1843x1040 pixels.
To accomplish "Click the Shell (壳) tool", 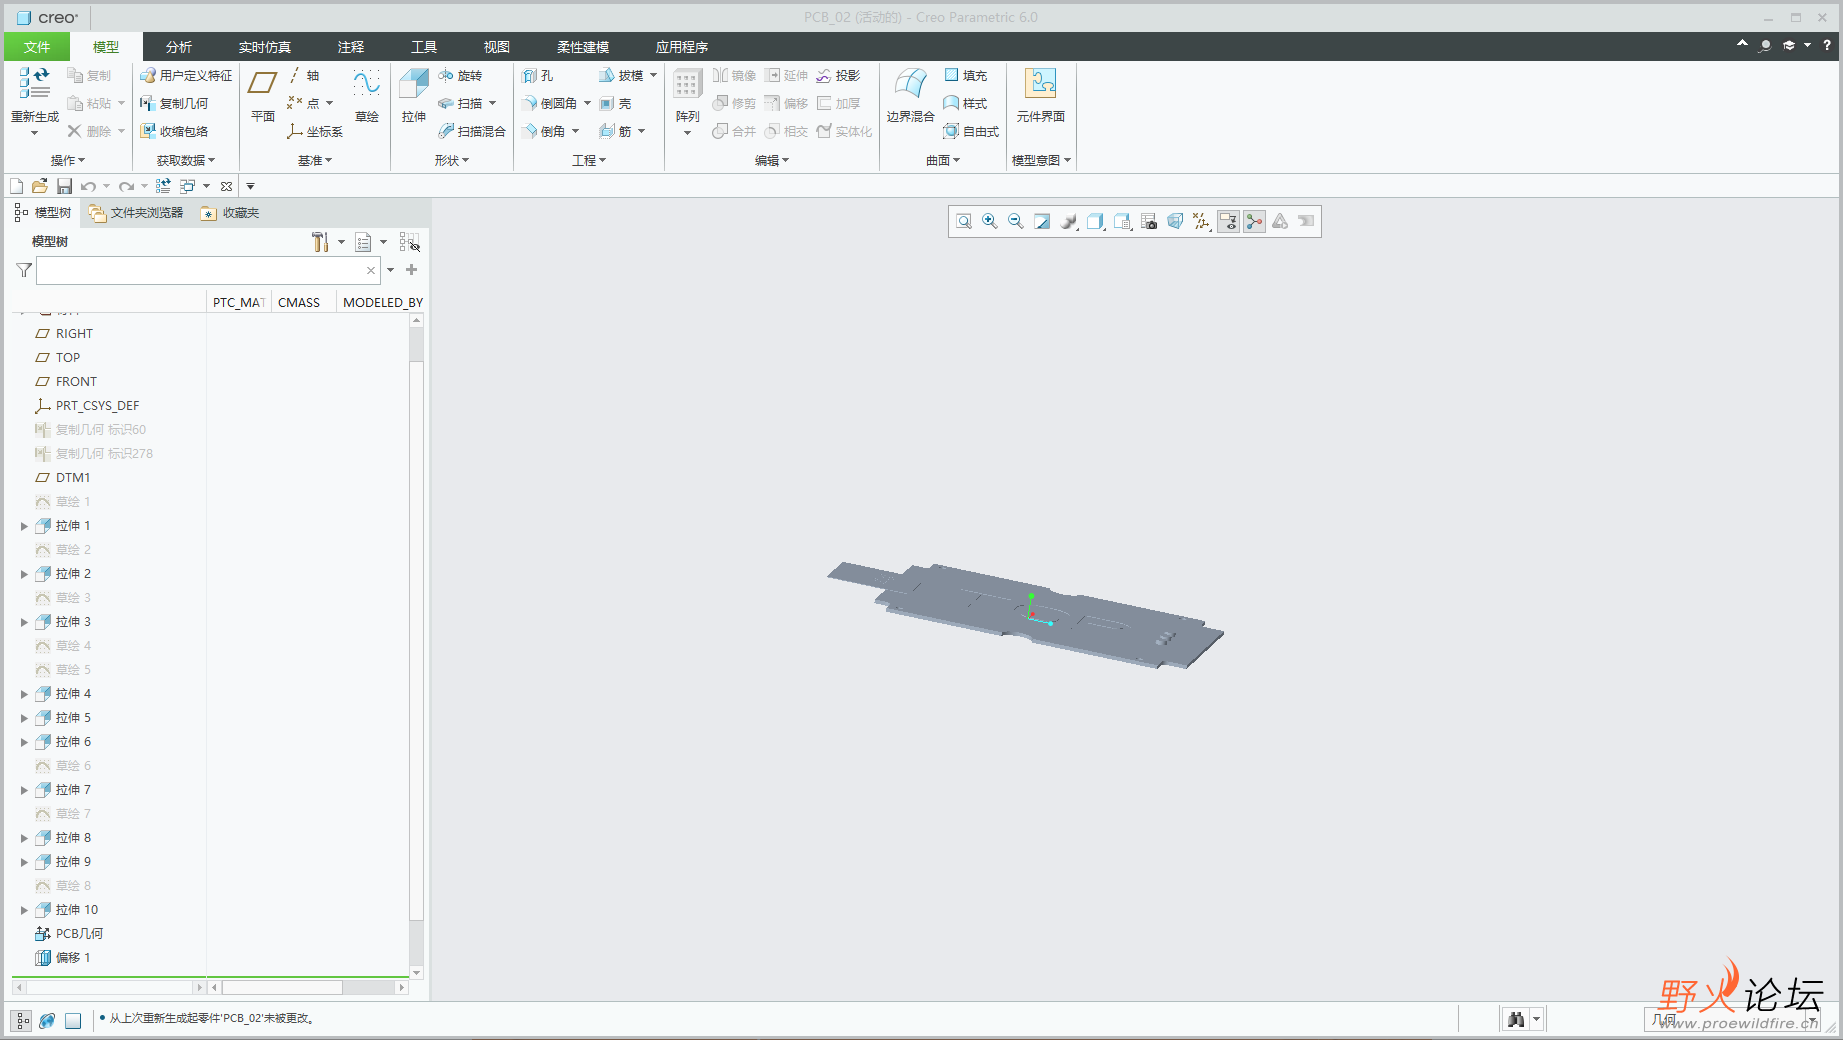I will tap(615, 104).
